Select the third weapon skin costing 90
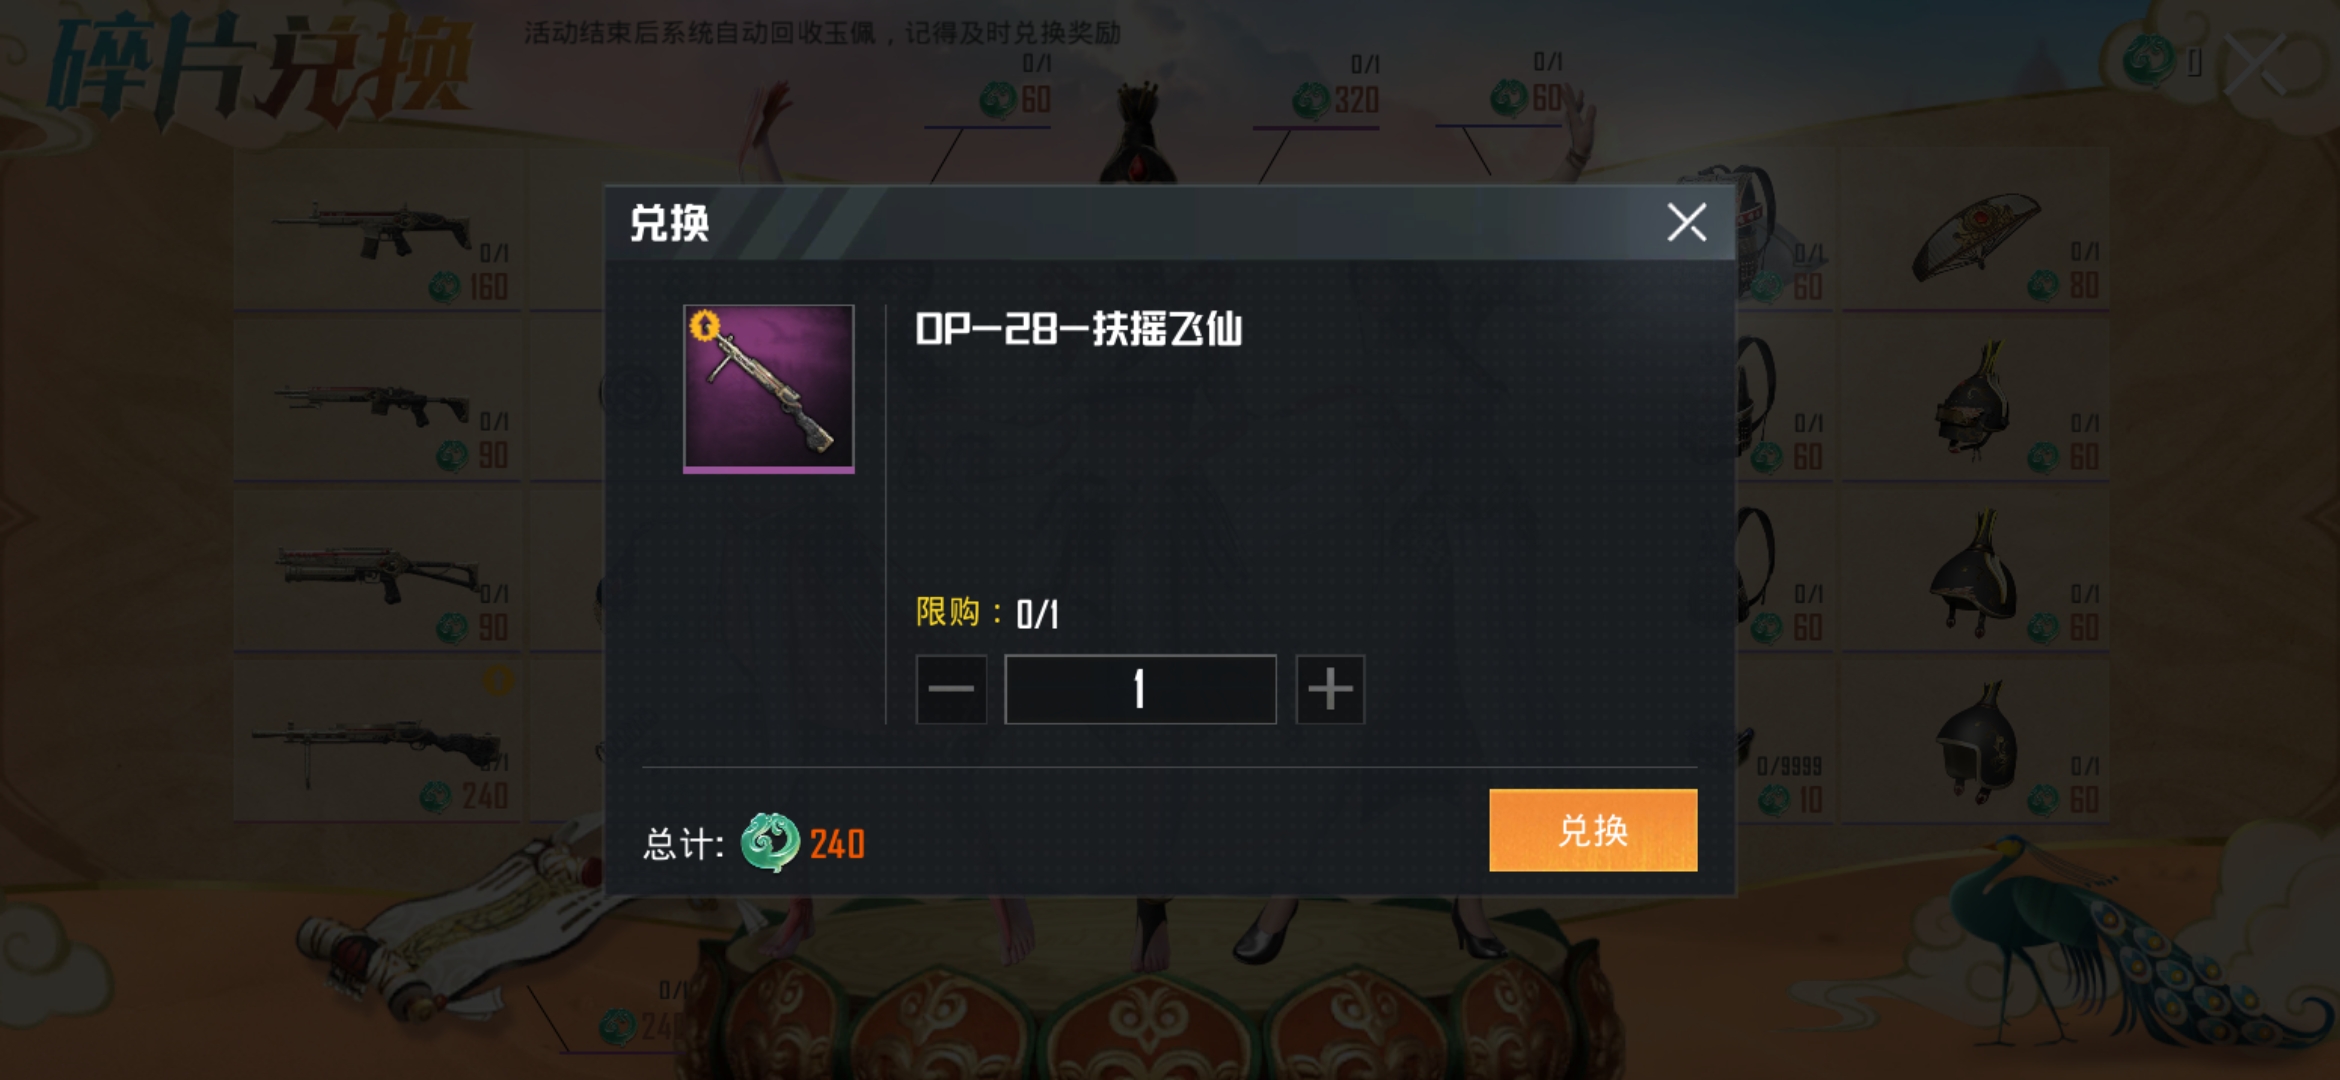 point(378,572)
